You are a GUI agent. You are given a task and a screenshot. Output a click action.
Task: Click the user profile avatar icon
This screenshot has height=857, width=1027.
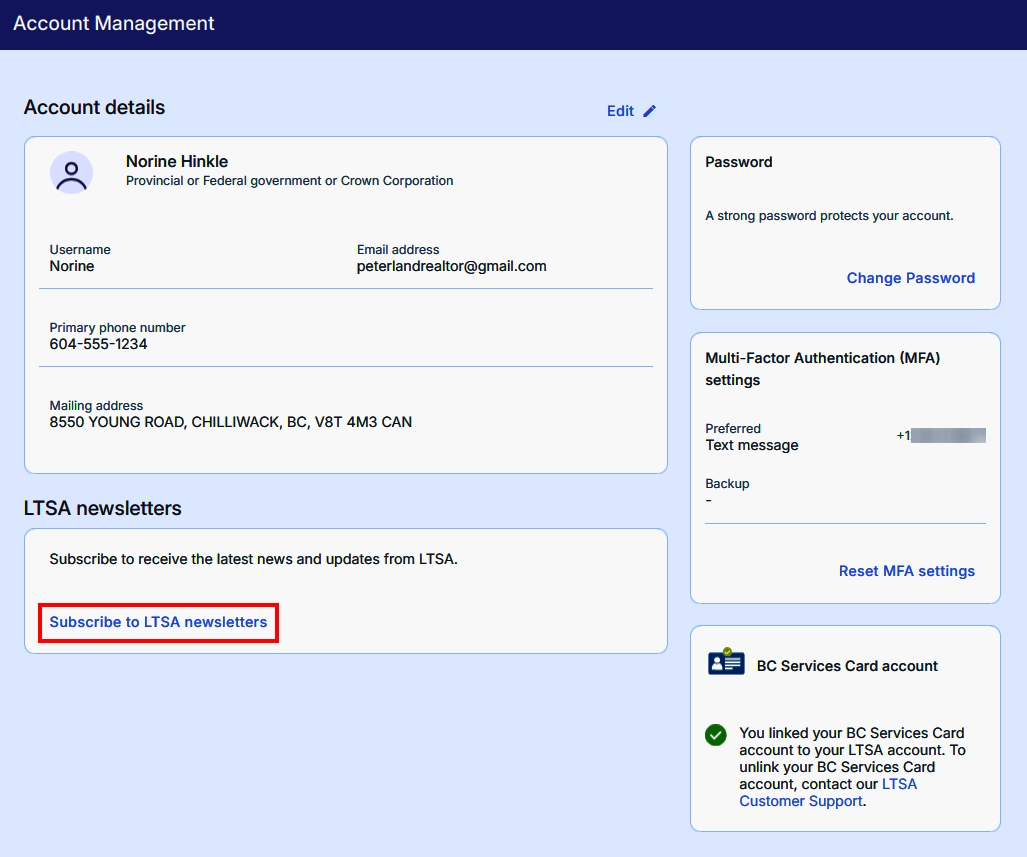coord(71,173)
